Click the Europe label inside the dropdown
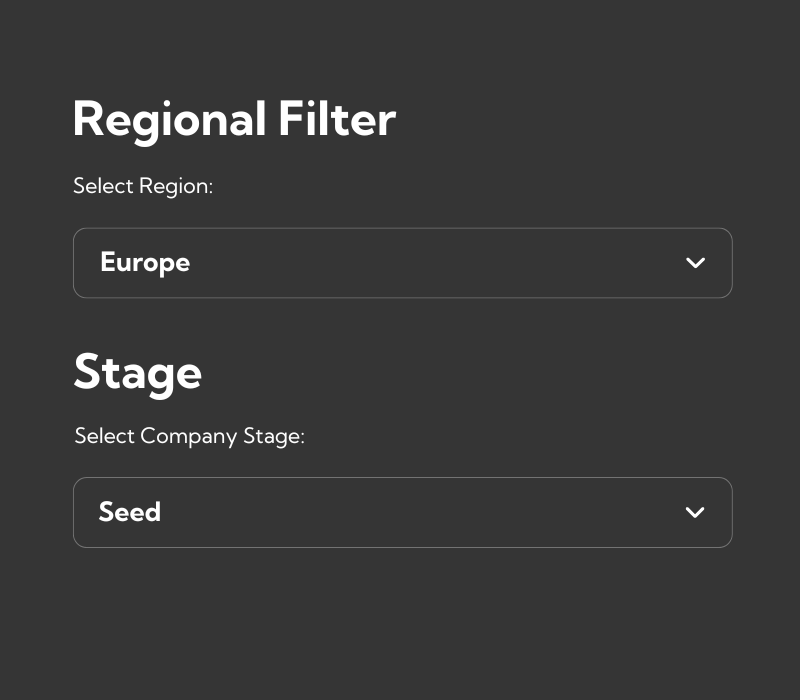 144,262
